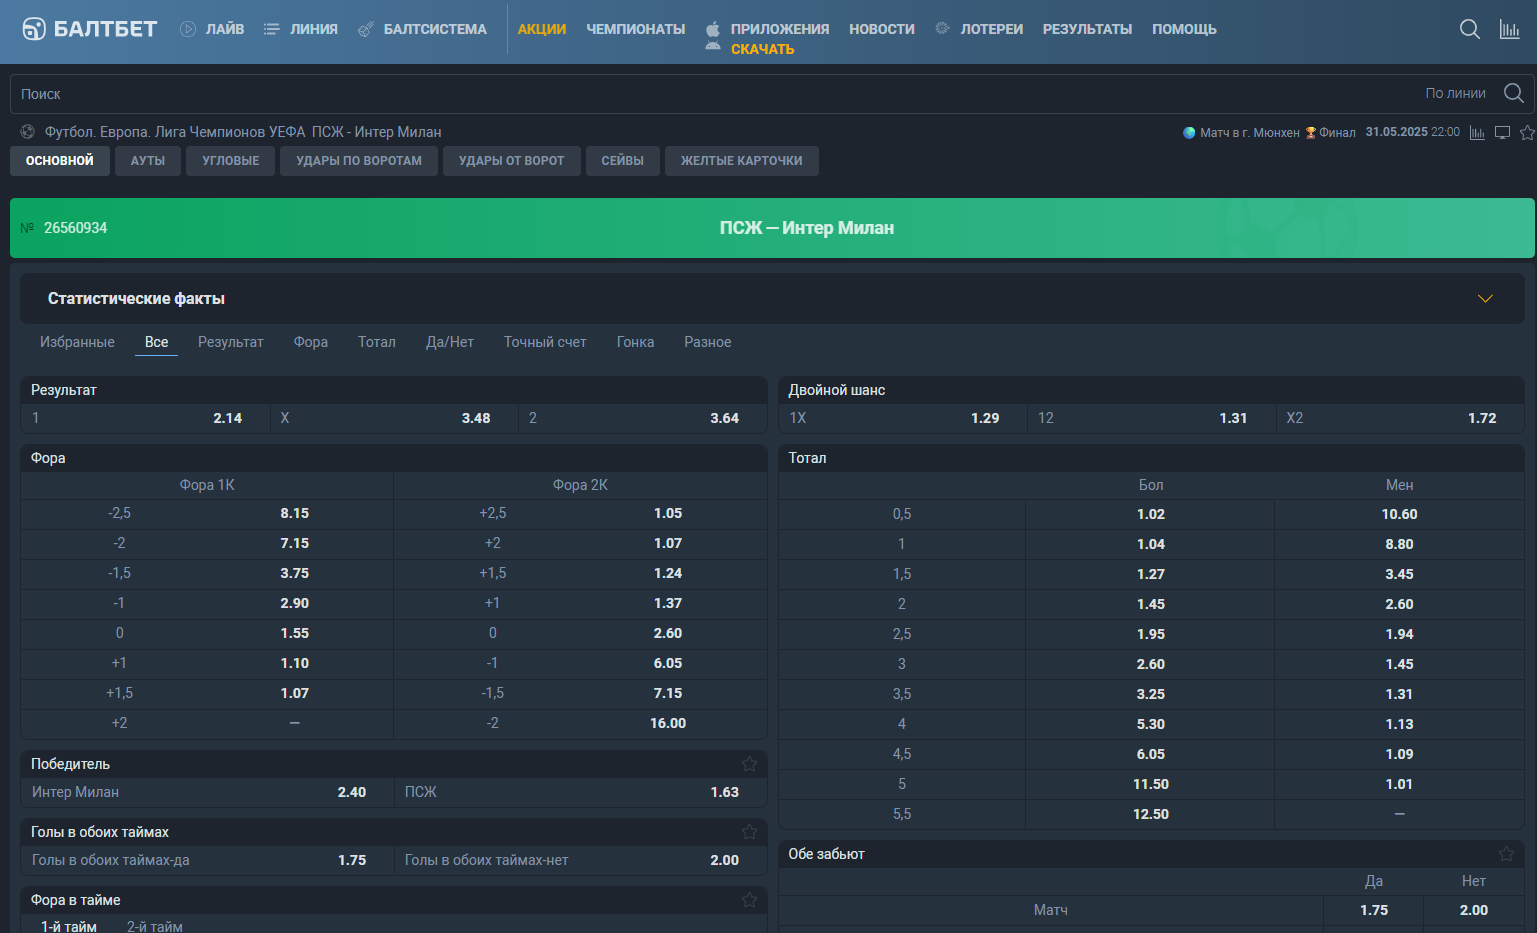Click the Apple icon by Приложения
1537x933 pixels.
[x=713, y=29]
